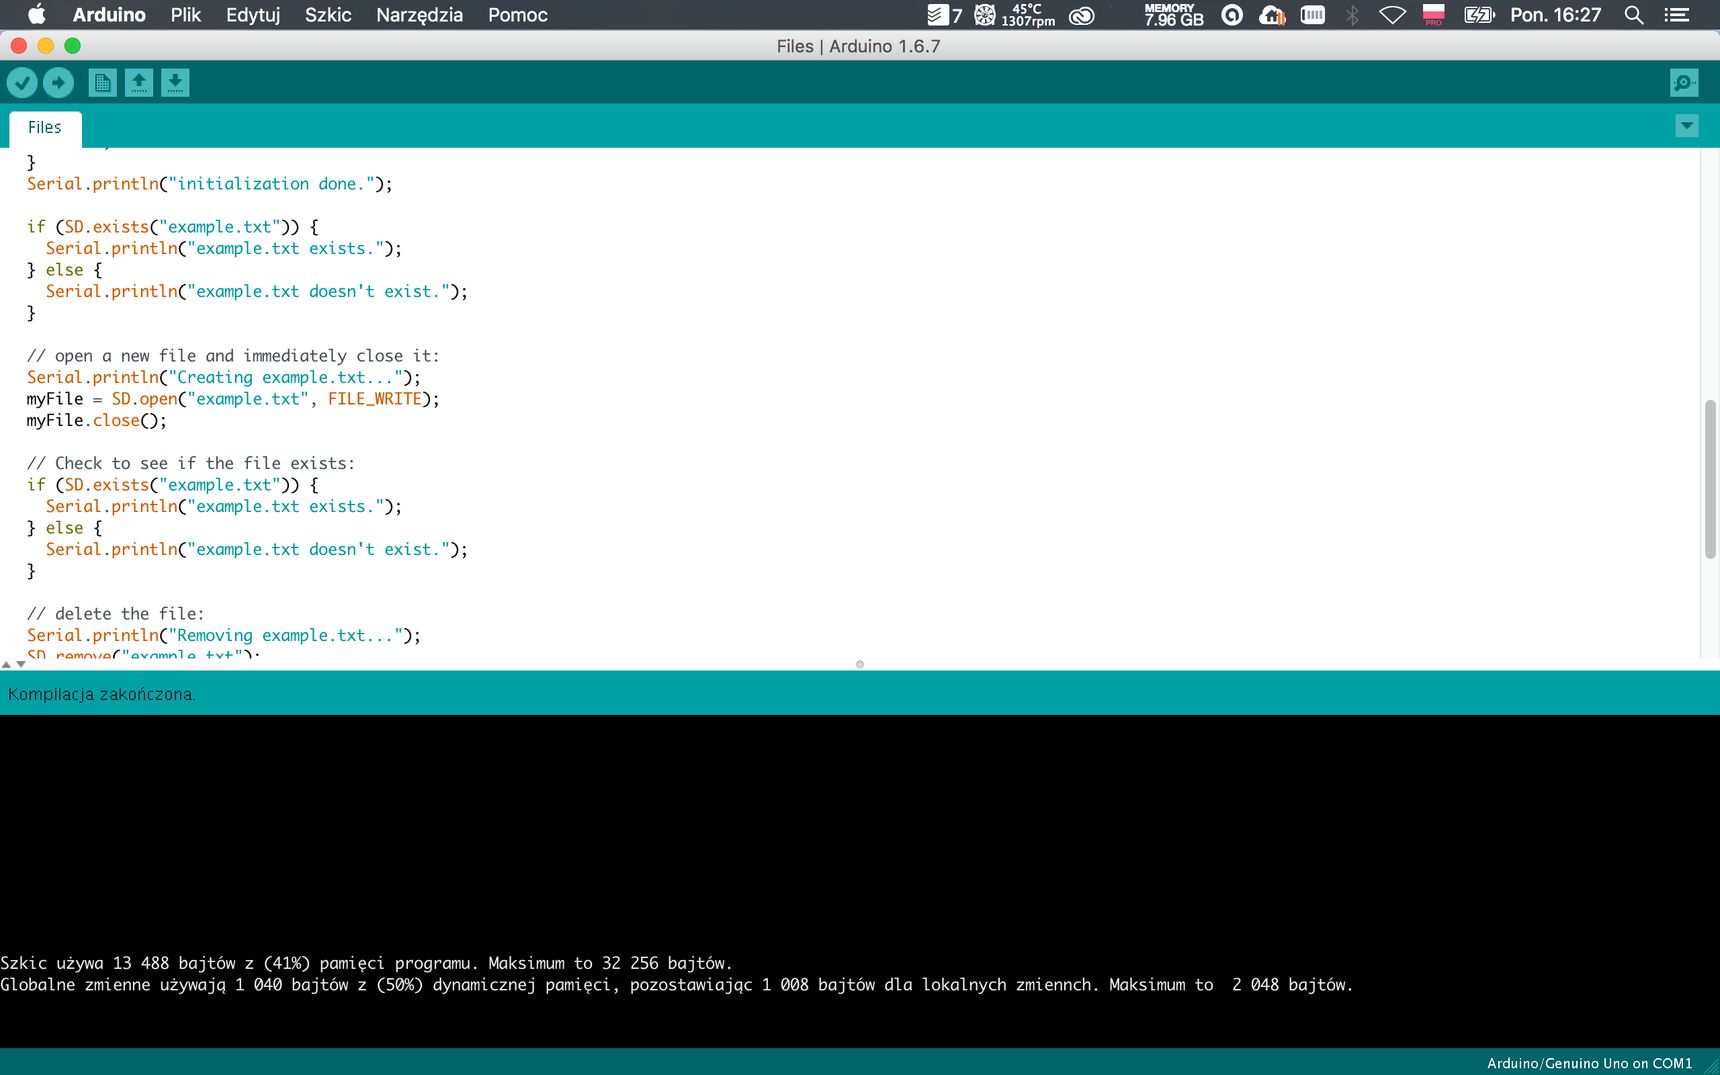Click the editor/console divider handle dot
This screenshot has width=1720, height=1075.
point(860,664)
